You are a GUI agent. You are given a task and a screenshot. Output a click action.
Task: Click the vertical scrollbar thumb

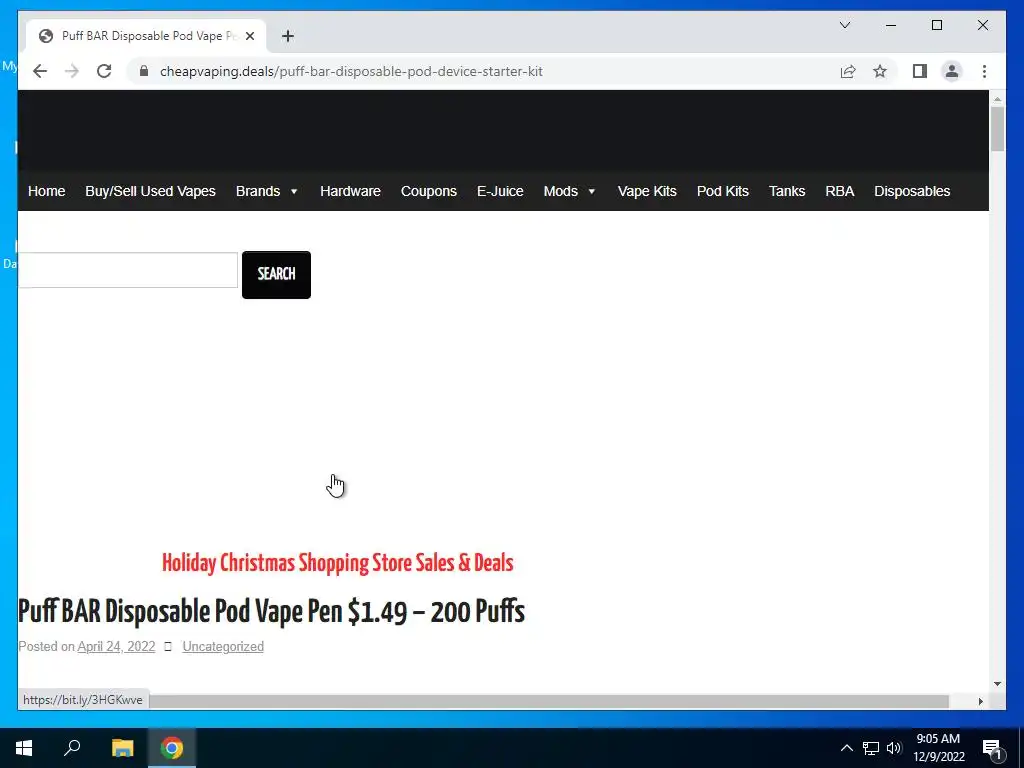[997, 129]
